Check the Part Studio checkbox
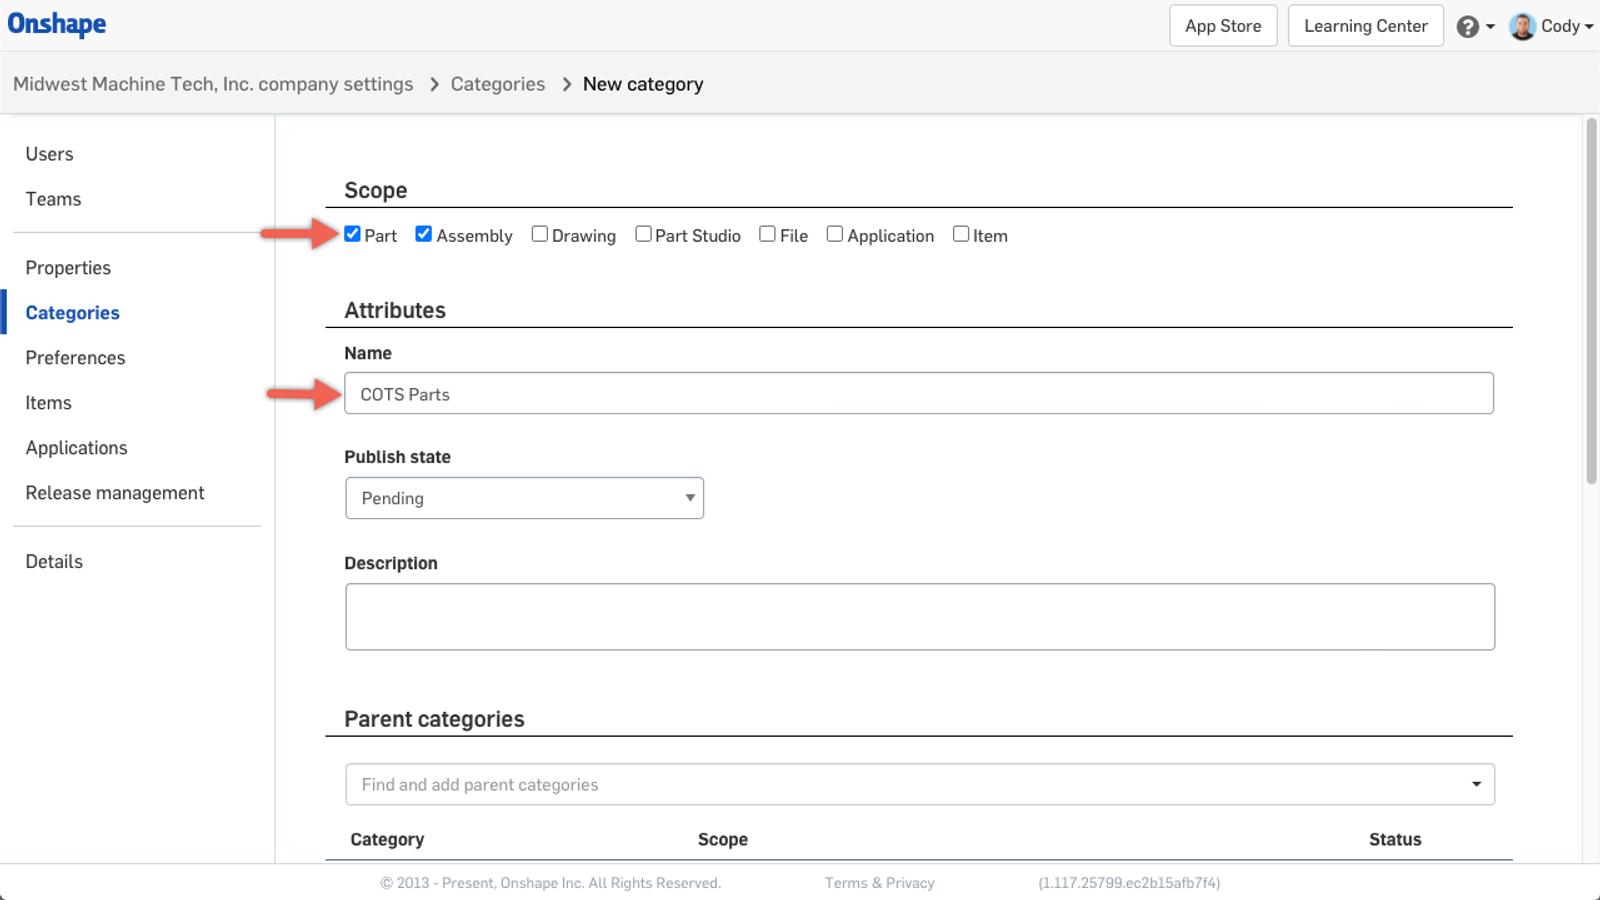Screen dimensions: 1600x900 tap(643, 234)
